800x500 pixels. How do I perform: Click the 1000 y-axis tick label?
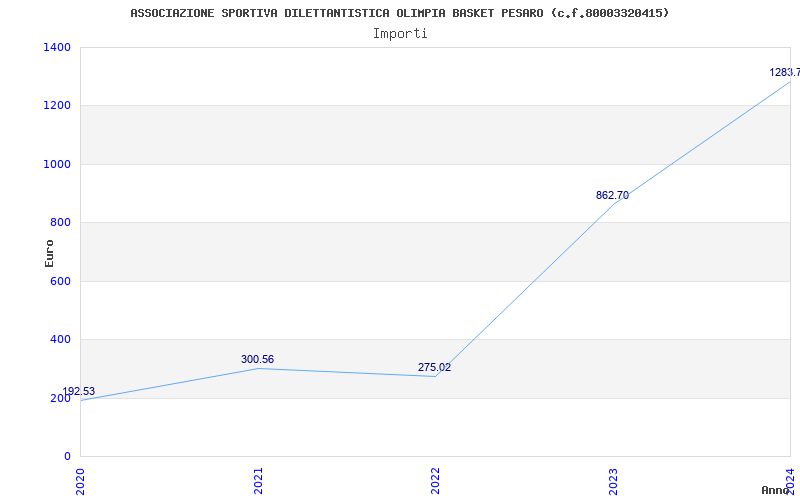(57, 164)
